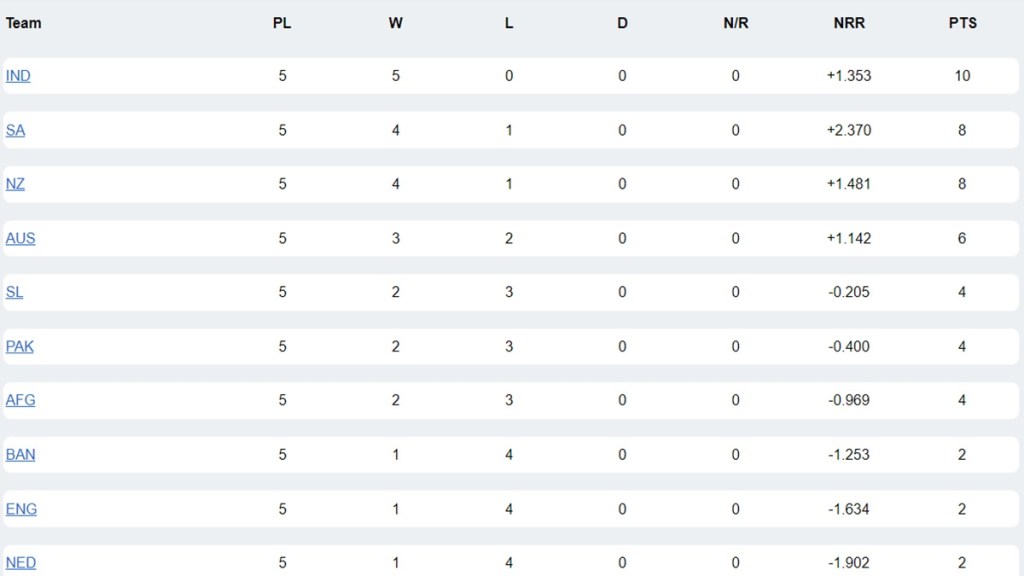Select the D column header

622,23
